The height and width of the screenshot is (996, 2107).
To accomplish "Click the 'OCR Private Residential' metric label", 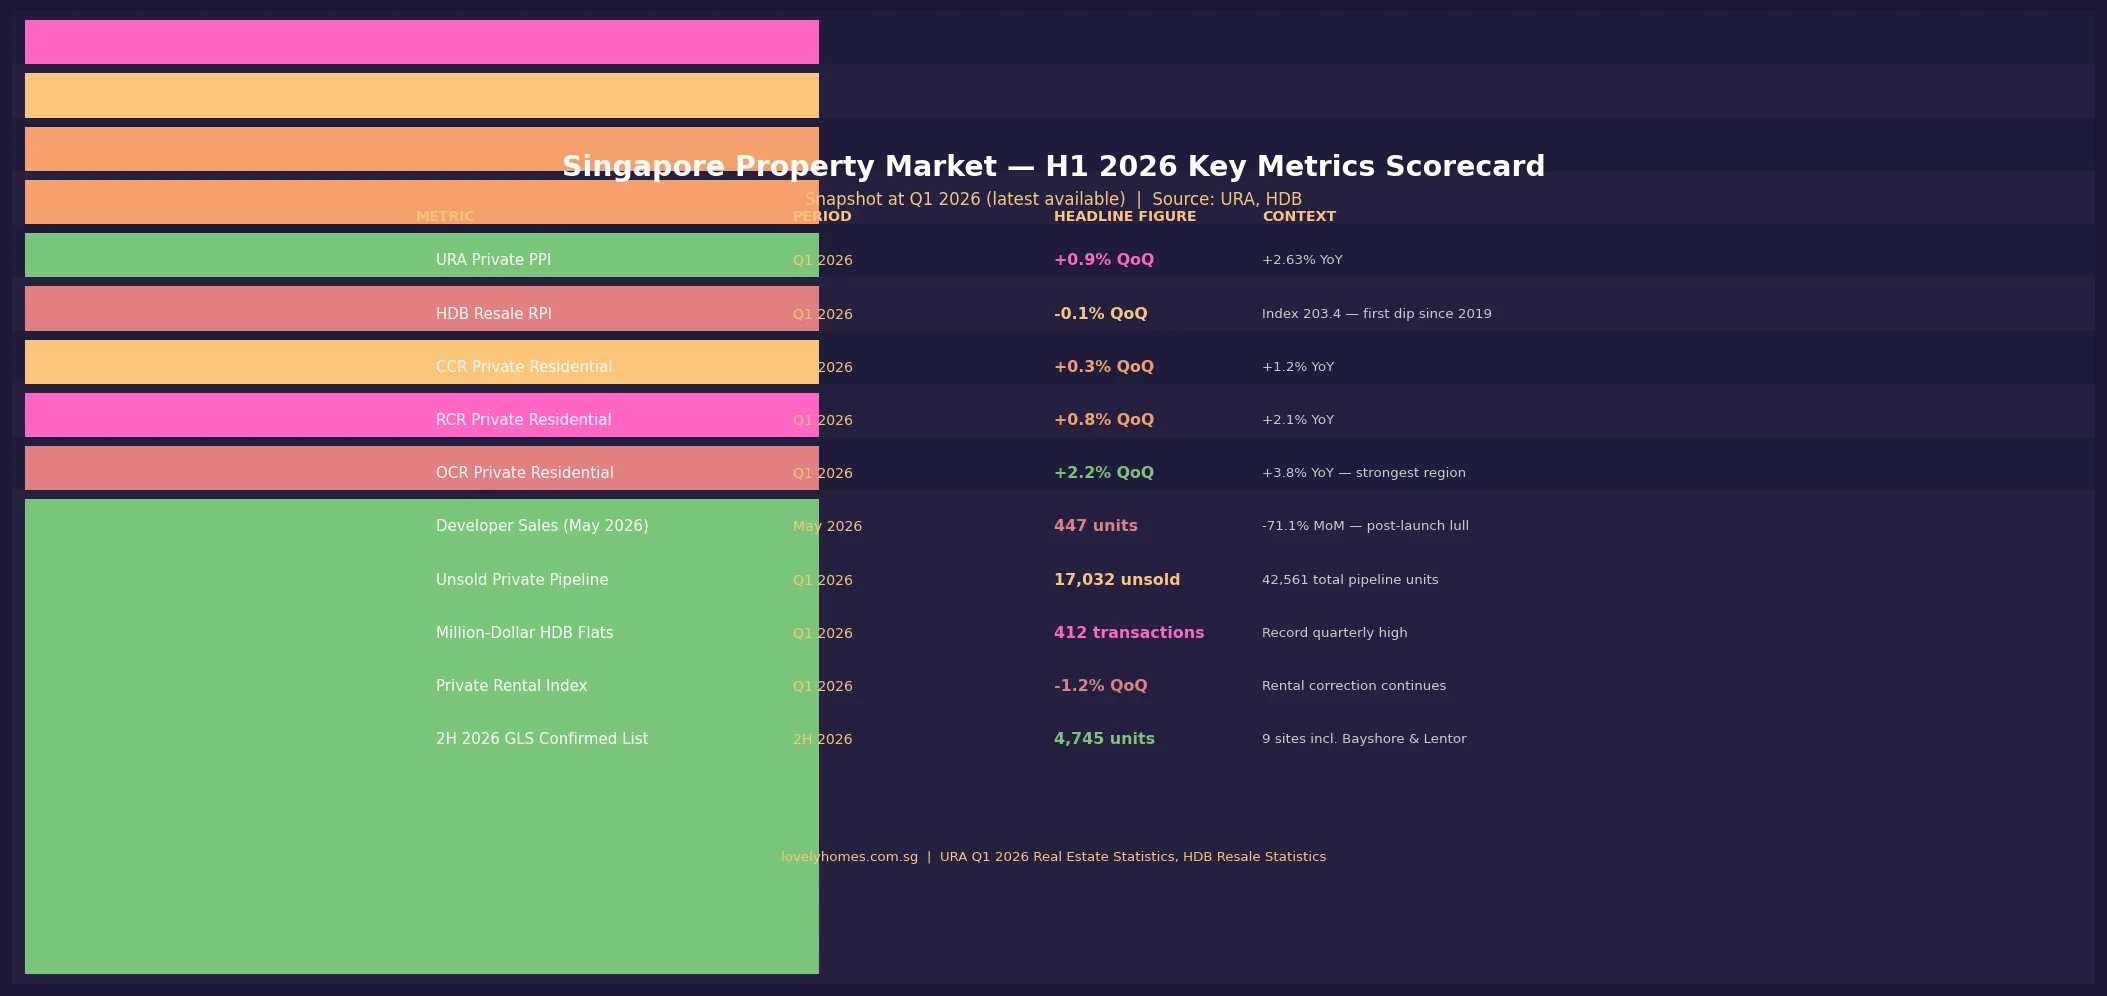I will point(525,473).
